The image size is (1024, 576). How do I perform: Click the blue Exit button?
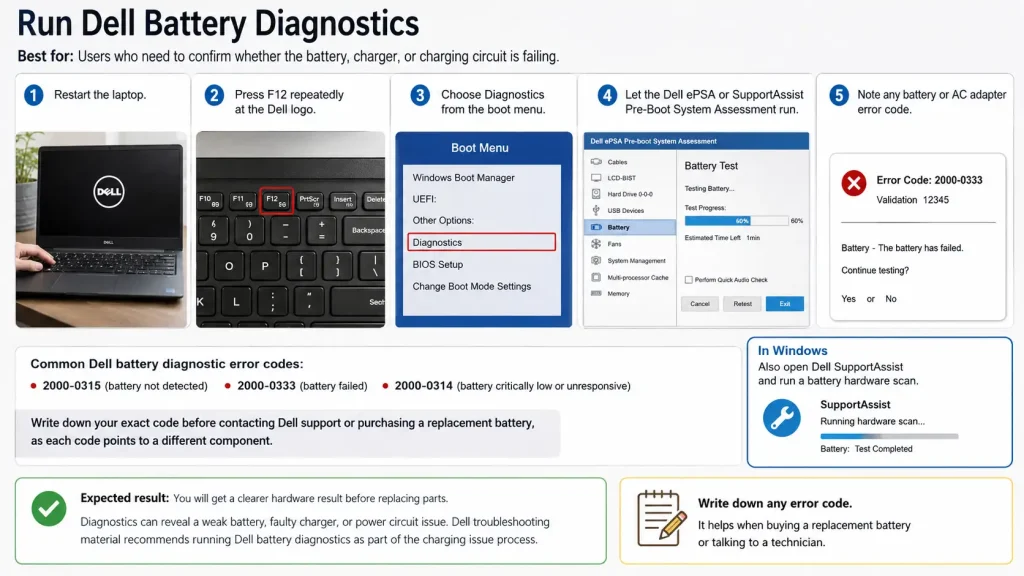click(785, 304)
